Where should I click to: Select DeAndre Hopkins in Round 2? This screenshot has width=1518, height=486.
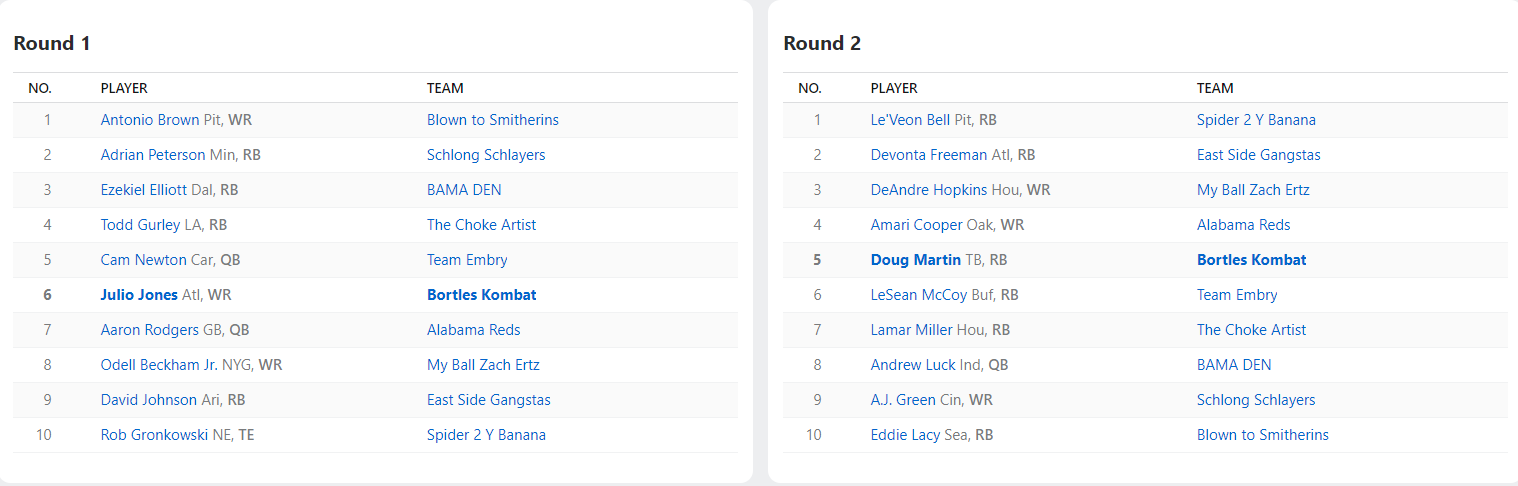pyautogui.click(x=928, y=190)
